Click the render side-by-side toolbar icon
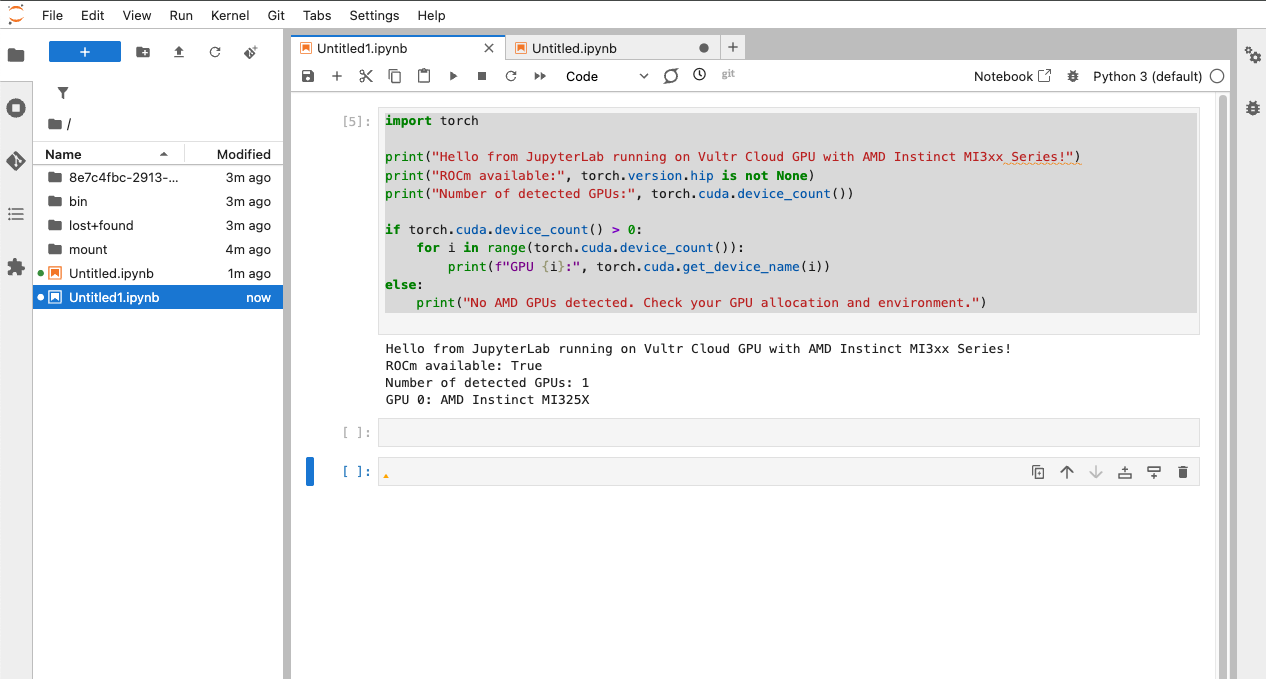The height and width of the screenshot is (679, 1266). tap(671, 76)
